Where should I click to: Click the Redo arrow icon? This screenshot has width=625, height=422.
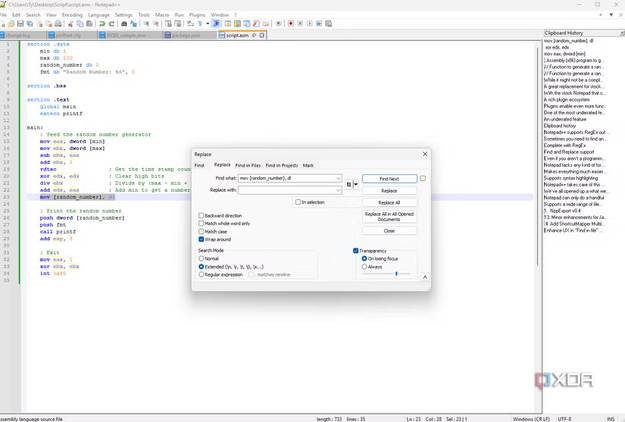(112, 24)
